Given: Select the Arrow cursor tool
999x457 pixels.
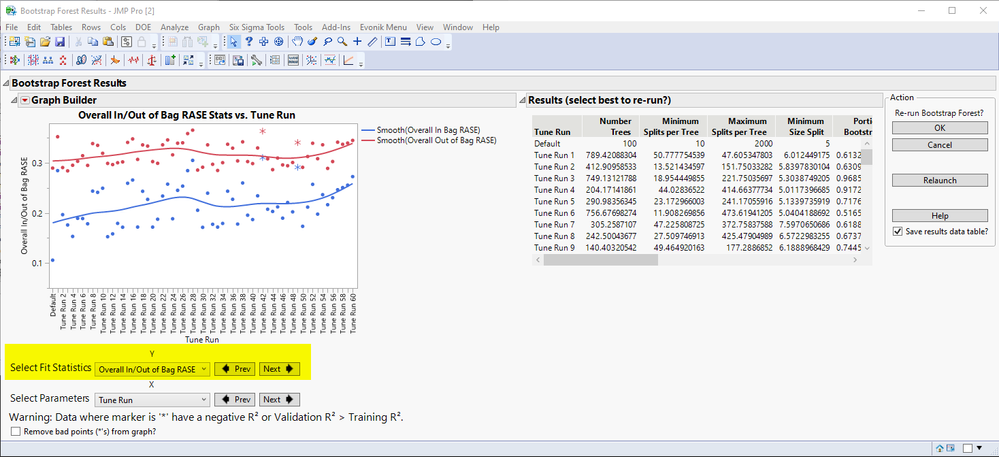Looking at the screenshot, I should [x=234, y=42].
